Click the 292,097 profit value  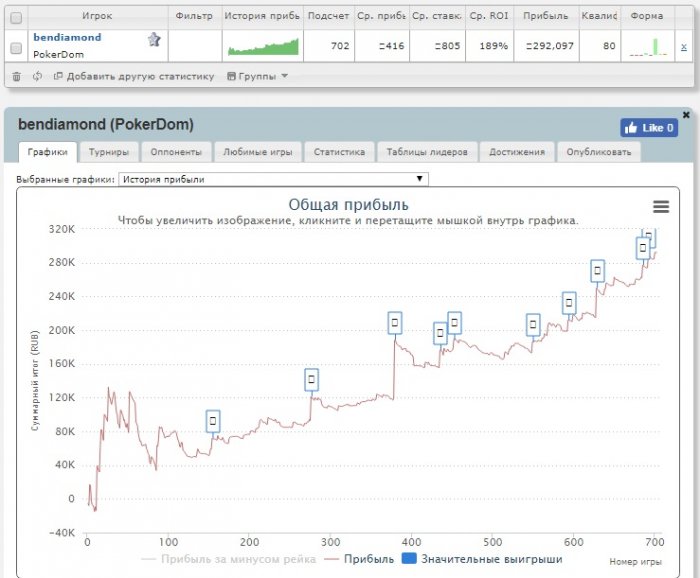tap(550, 46)
